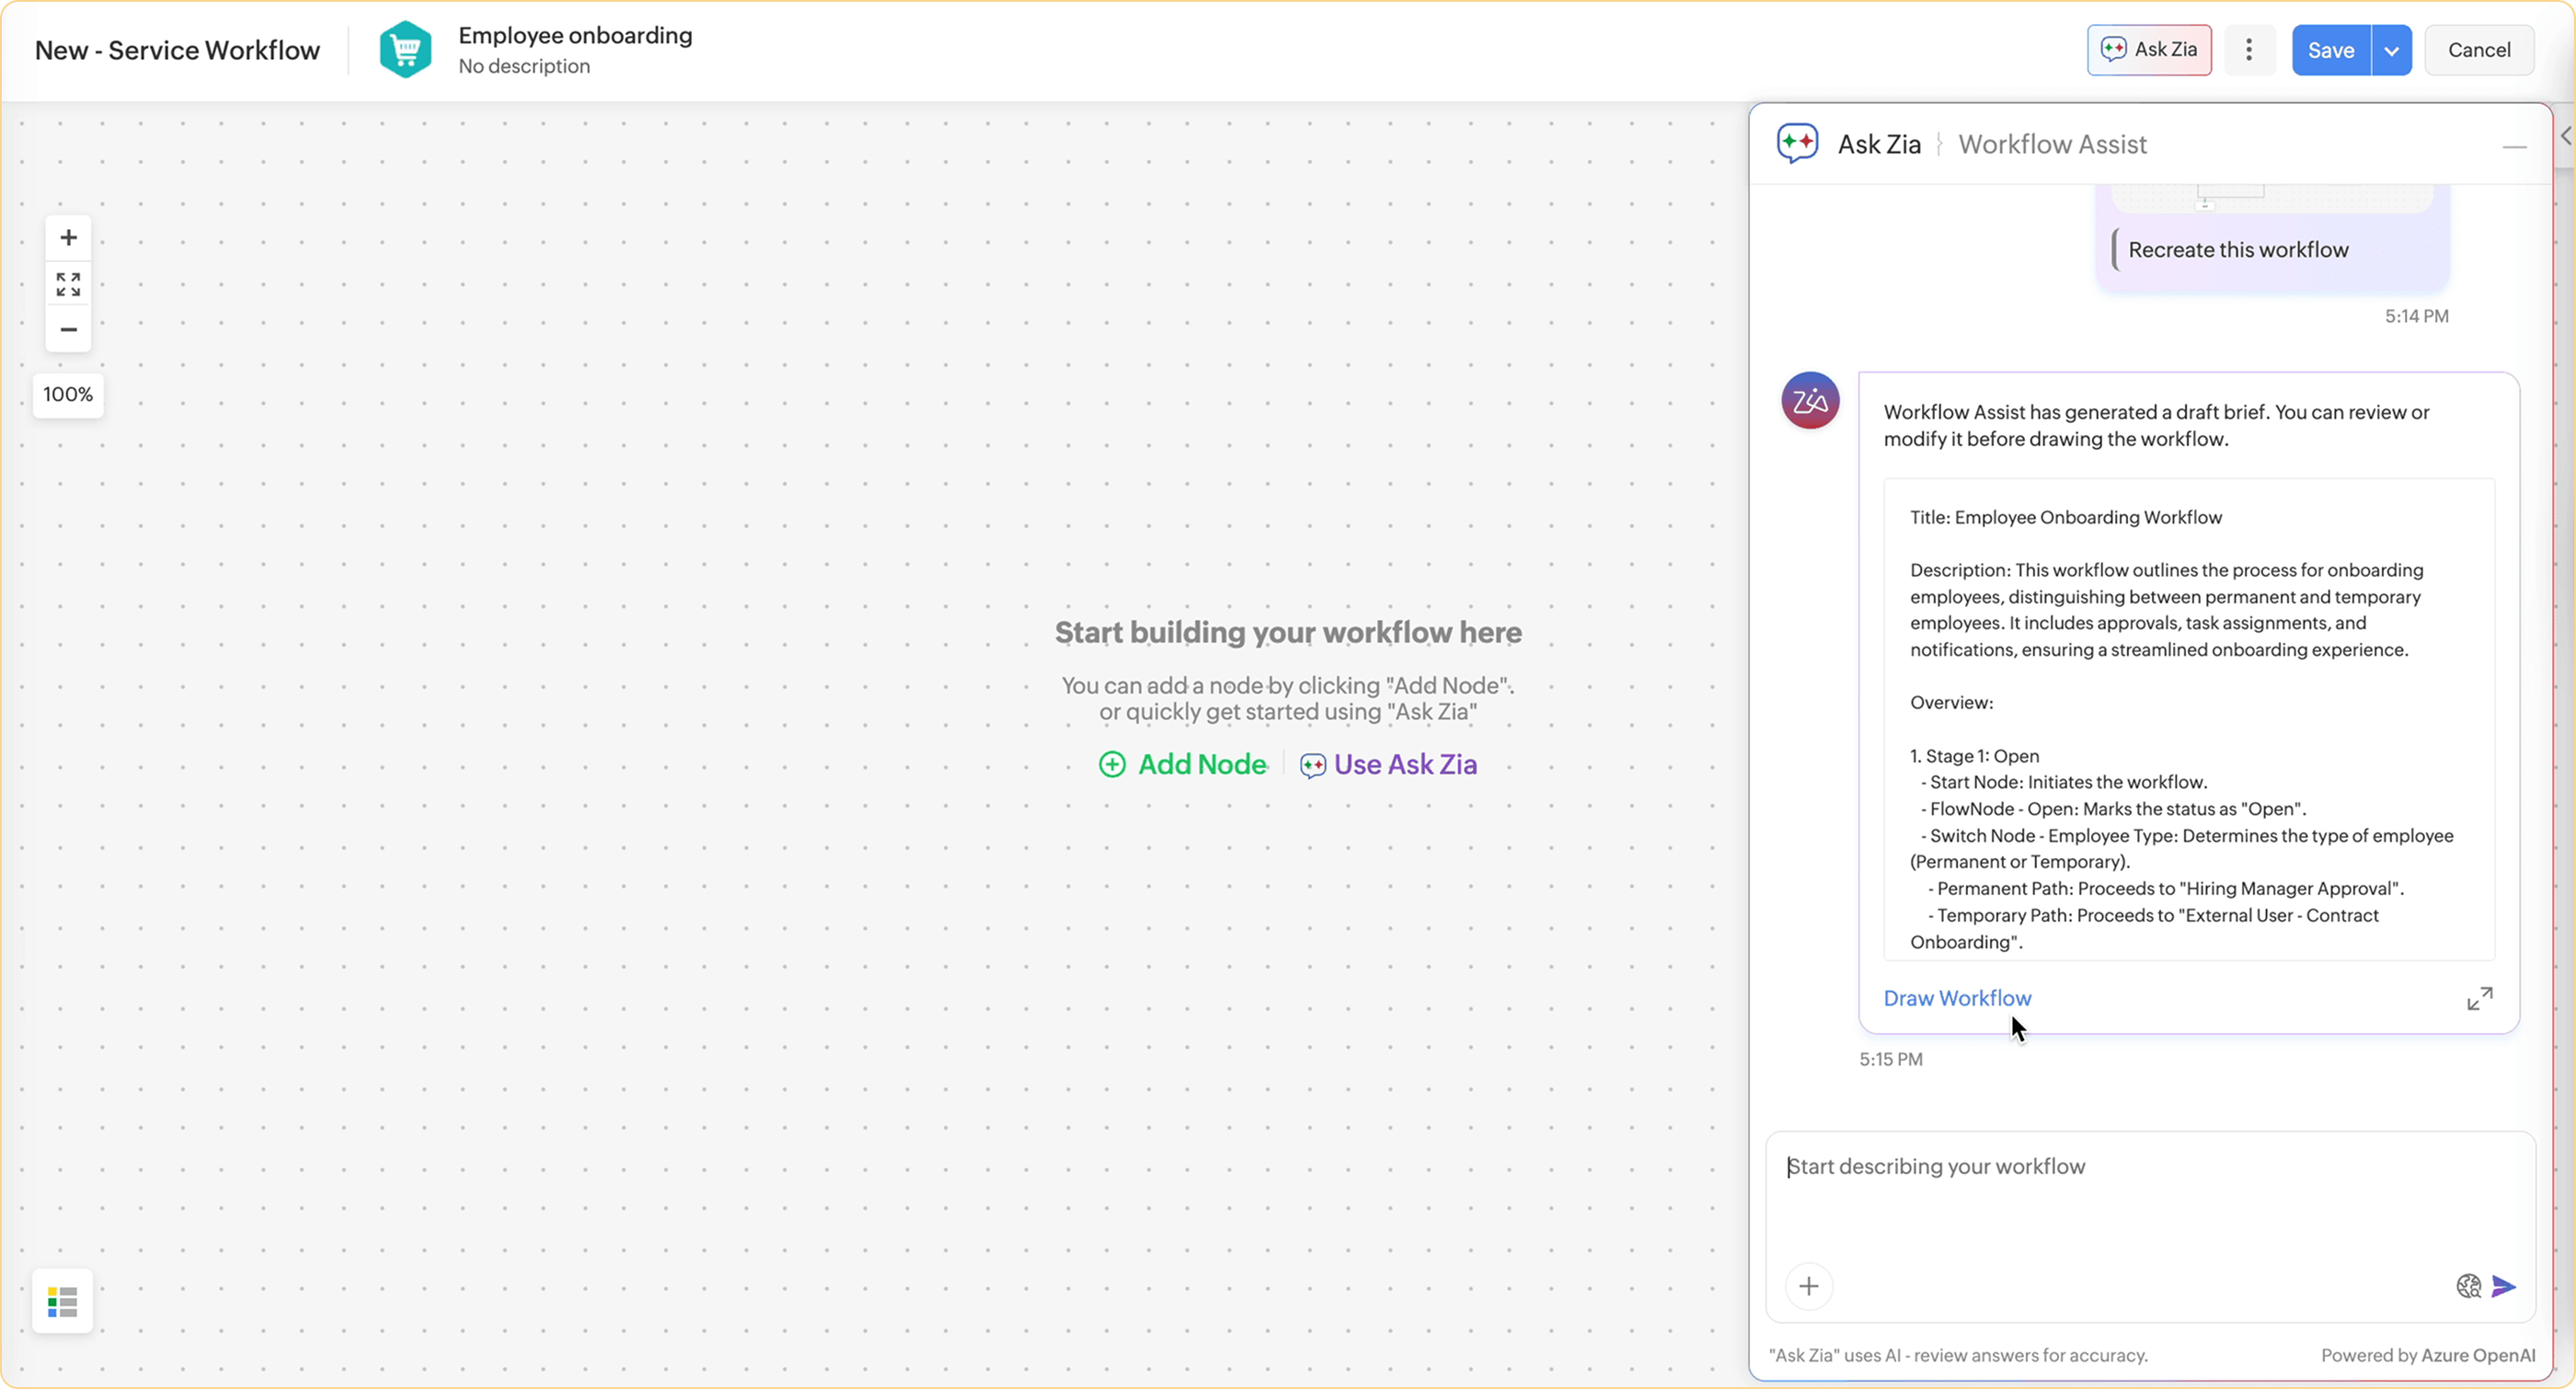Click the 100% zoom level indicator
The width and height of the screenshot is (2576, 1389).
click(68, 395)
